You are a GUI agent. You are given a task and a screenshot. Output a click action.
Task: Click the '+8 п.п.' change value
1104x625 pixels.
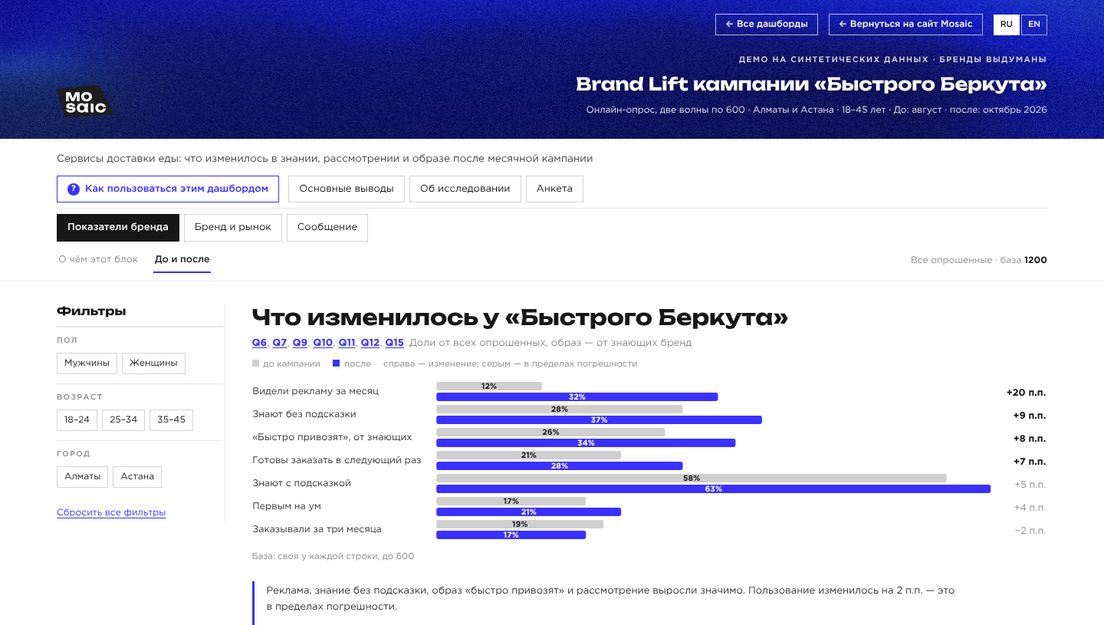1029,438
